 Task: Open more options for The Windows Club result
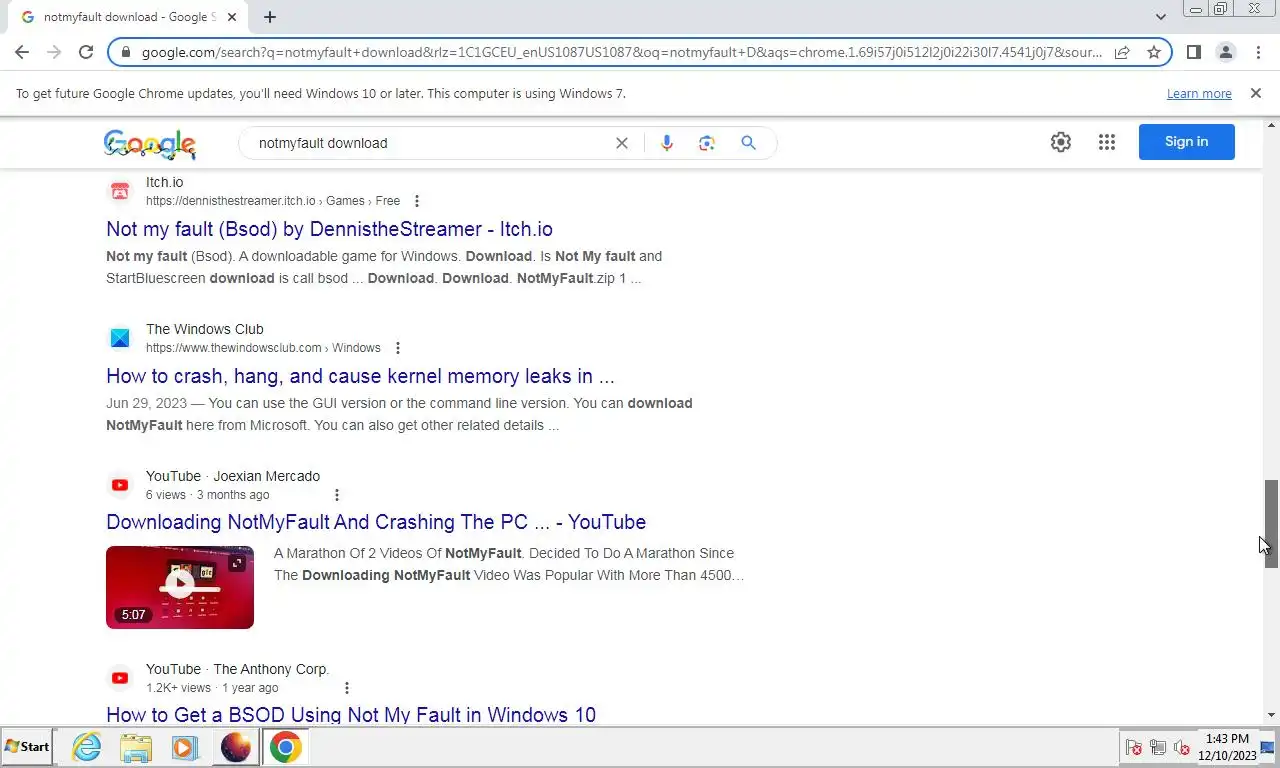(x=398, y=348)
